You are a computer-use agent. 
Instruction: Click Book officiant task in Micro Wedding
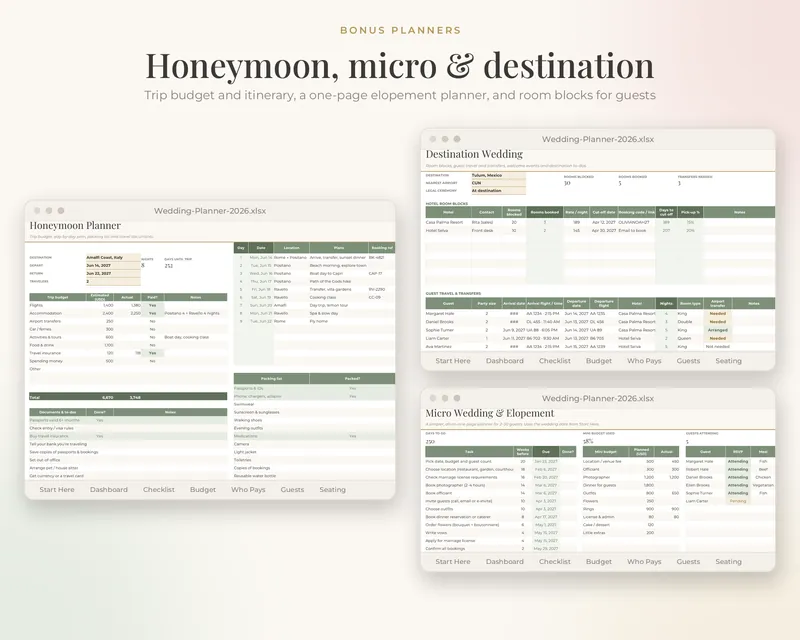(x=439, y=493)
